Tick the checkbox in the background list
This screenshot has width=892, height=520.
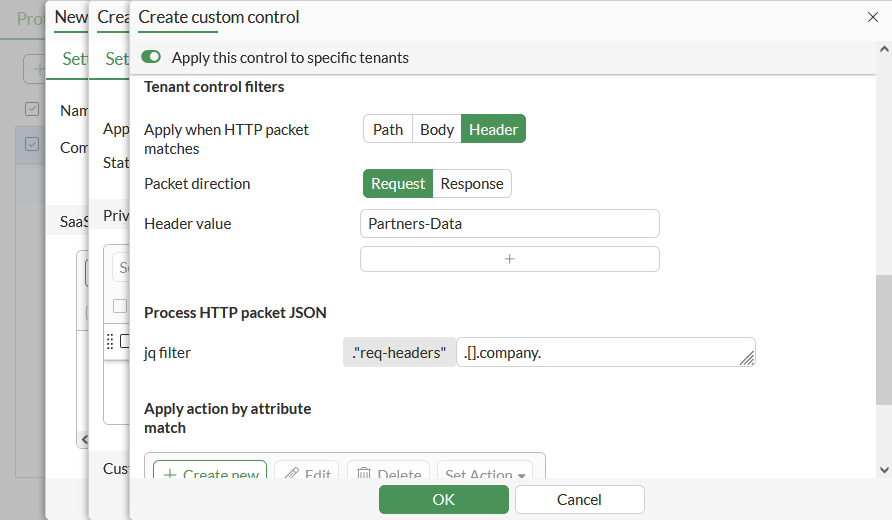tap(32, 108)
